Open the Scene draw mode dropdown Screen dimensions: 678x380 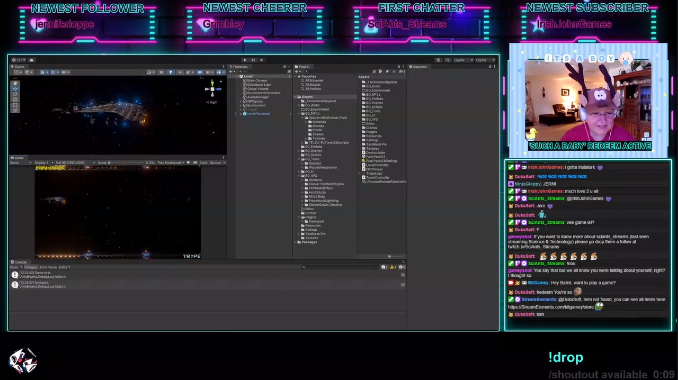(x=150, y=72)
